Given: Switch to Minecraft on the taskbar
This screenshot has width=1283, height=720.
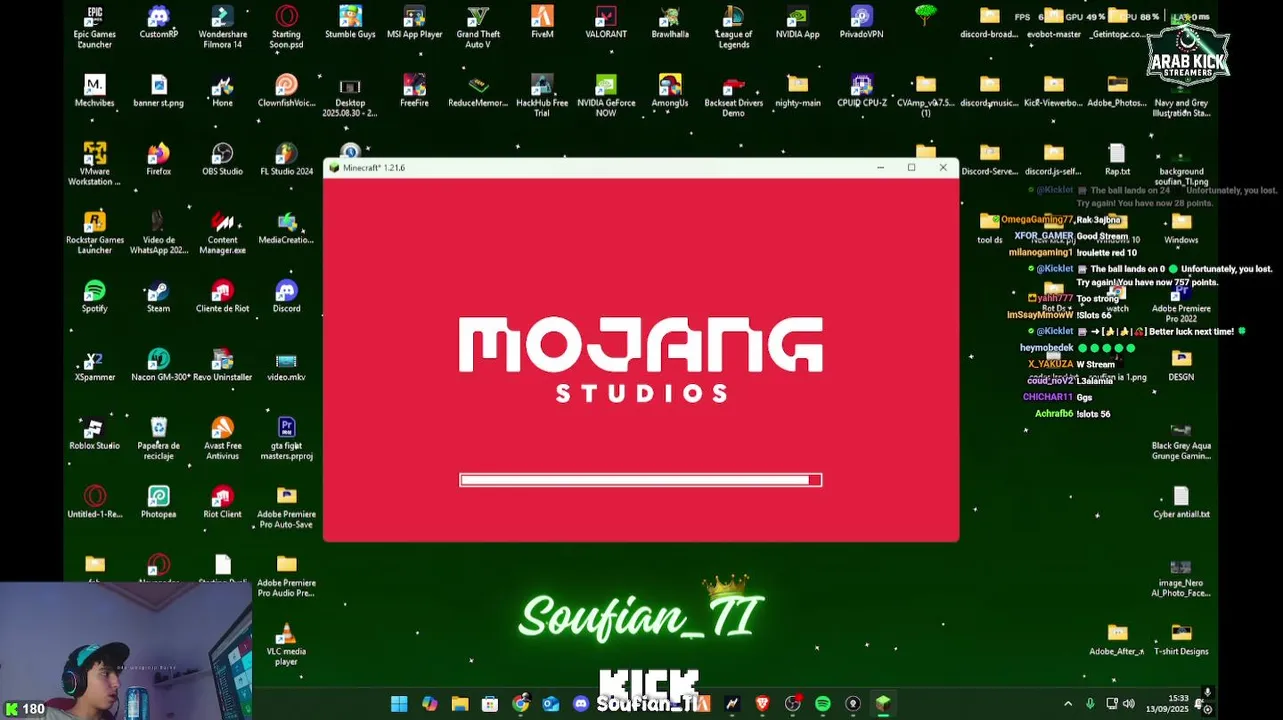Looking at the screenshot, I should click(883, 704).
